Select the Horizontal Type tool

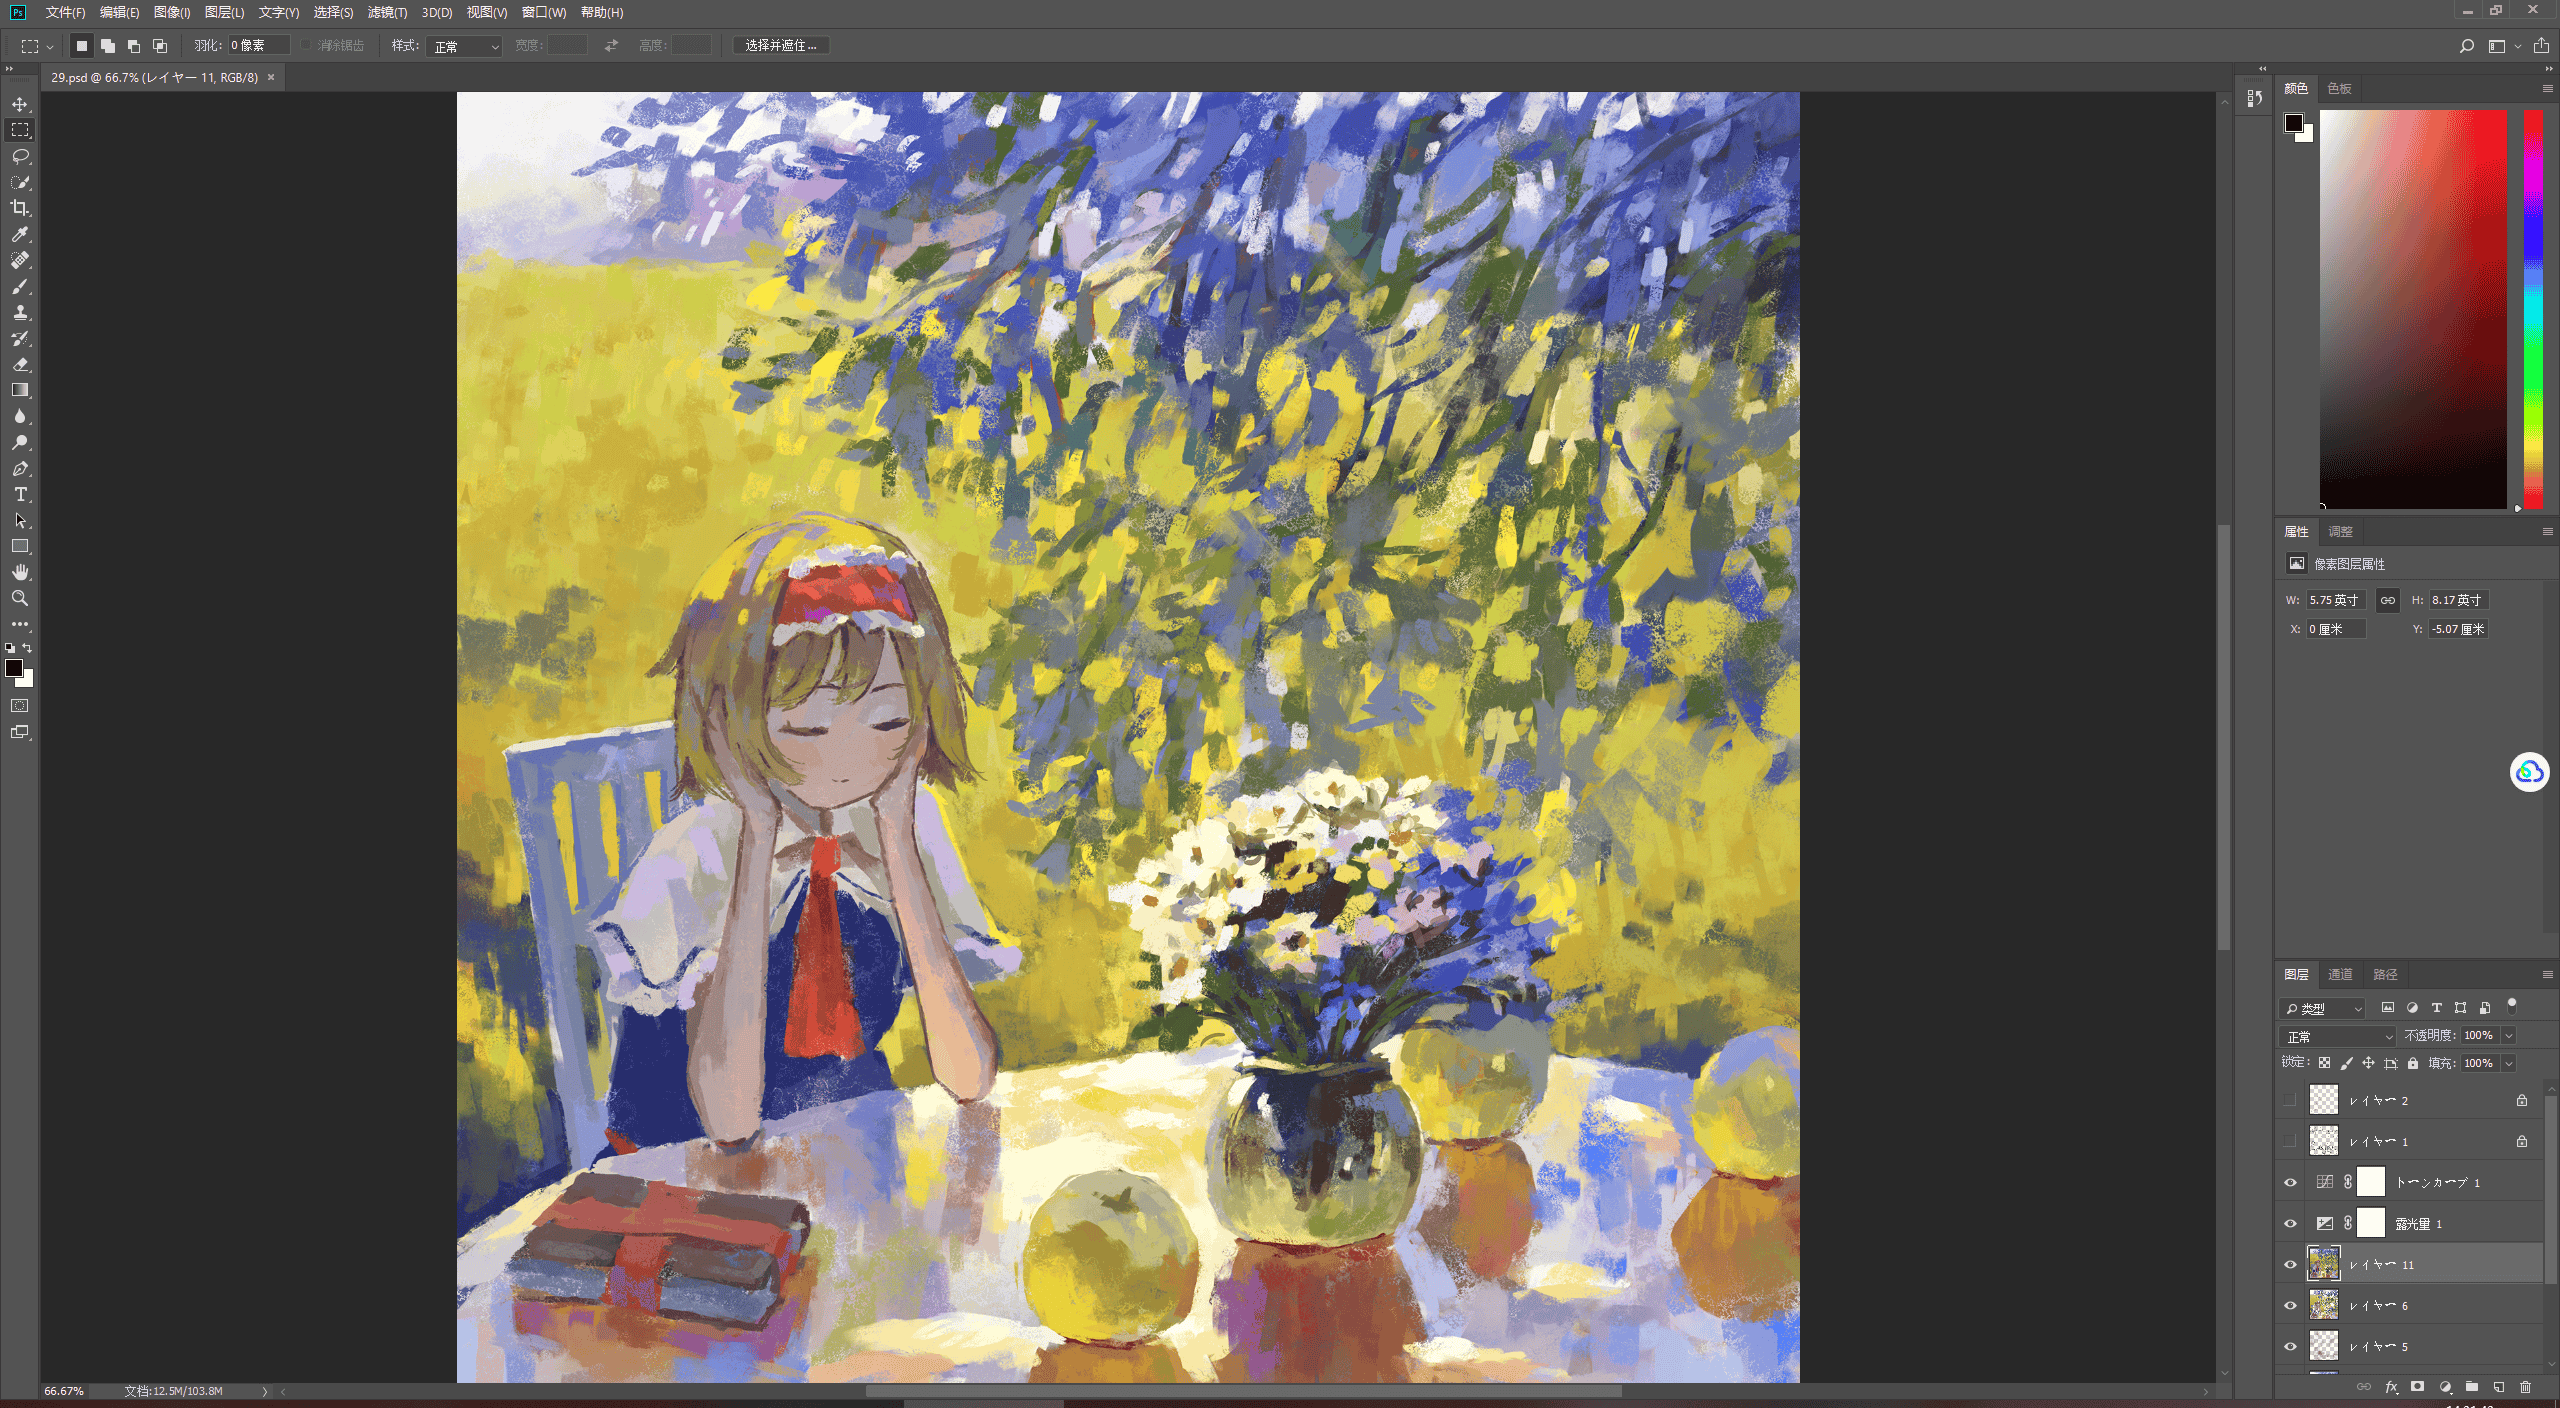(20, 494)
